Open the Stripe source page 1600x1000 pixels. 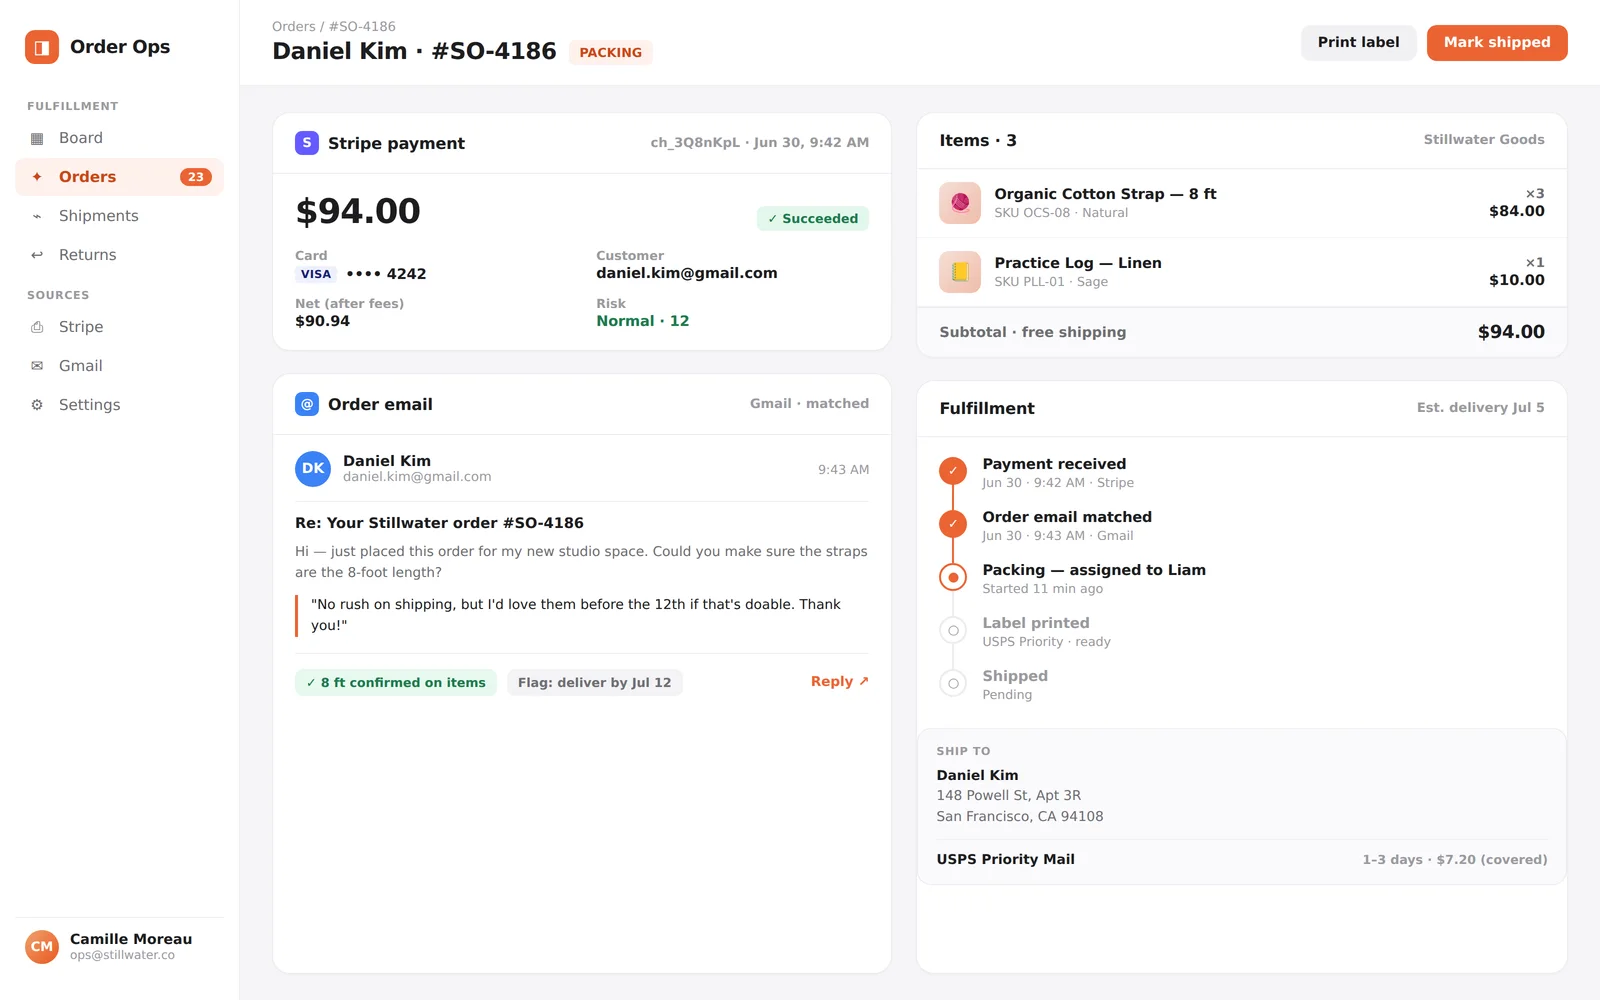[119, 327]
